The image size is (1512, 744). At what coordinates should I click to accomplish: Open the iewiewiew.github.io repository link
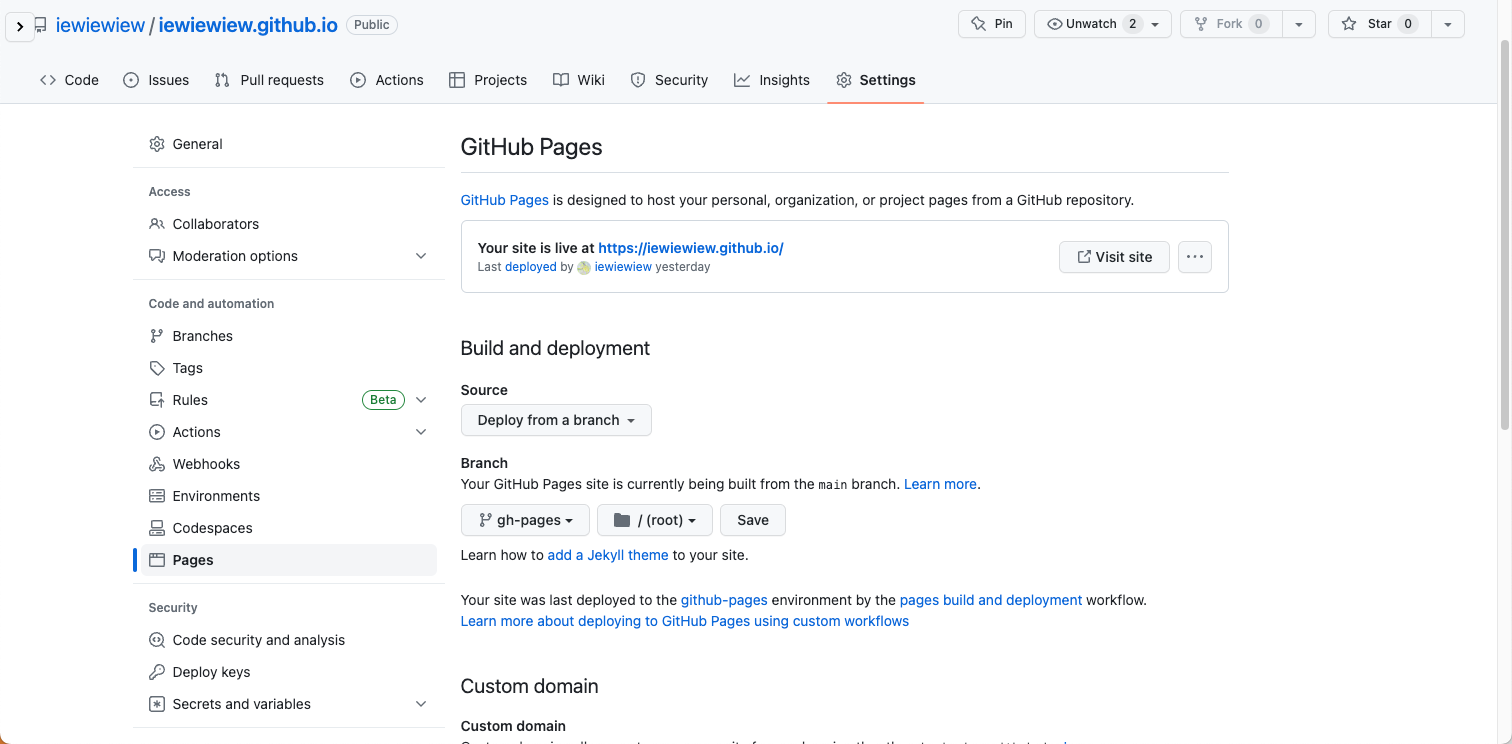pyautogui.click(x=248, y=25)
